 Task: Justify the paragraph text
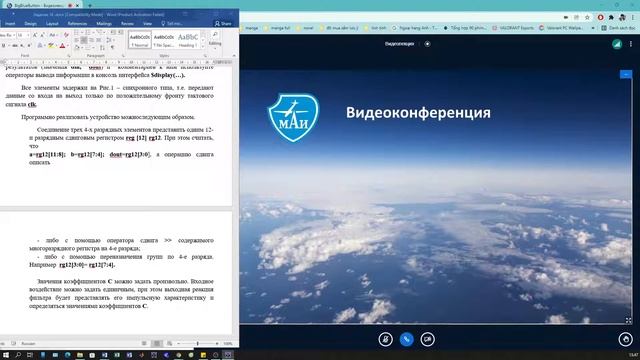99,40
